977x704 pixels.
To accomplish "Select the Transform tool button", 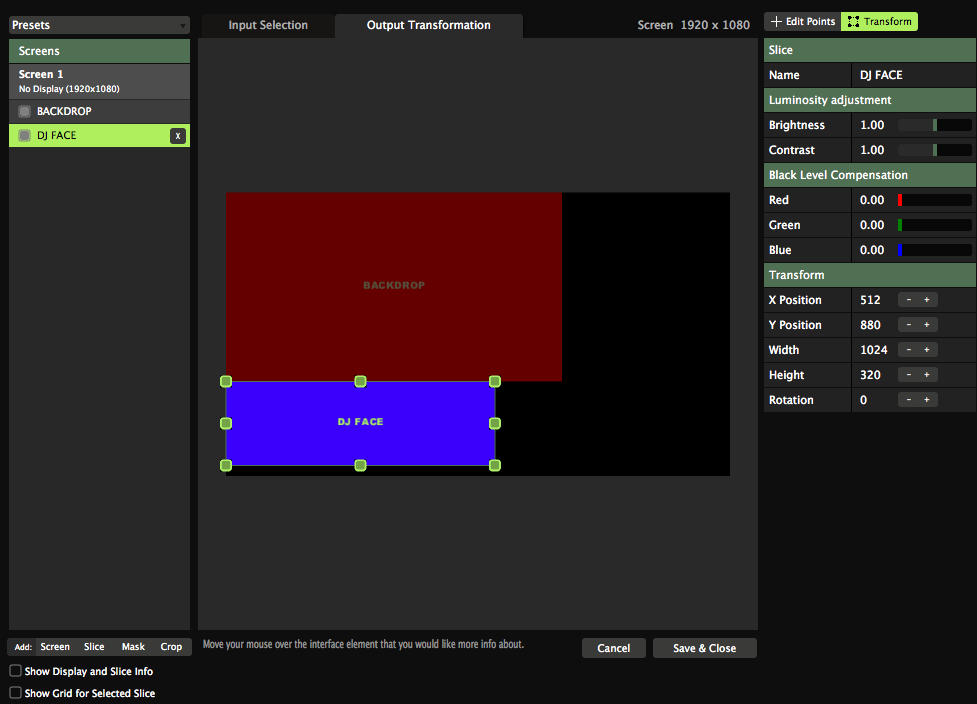I will click(879, 21).
